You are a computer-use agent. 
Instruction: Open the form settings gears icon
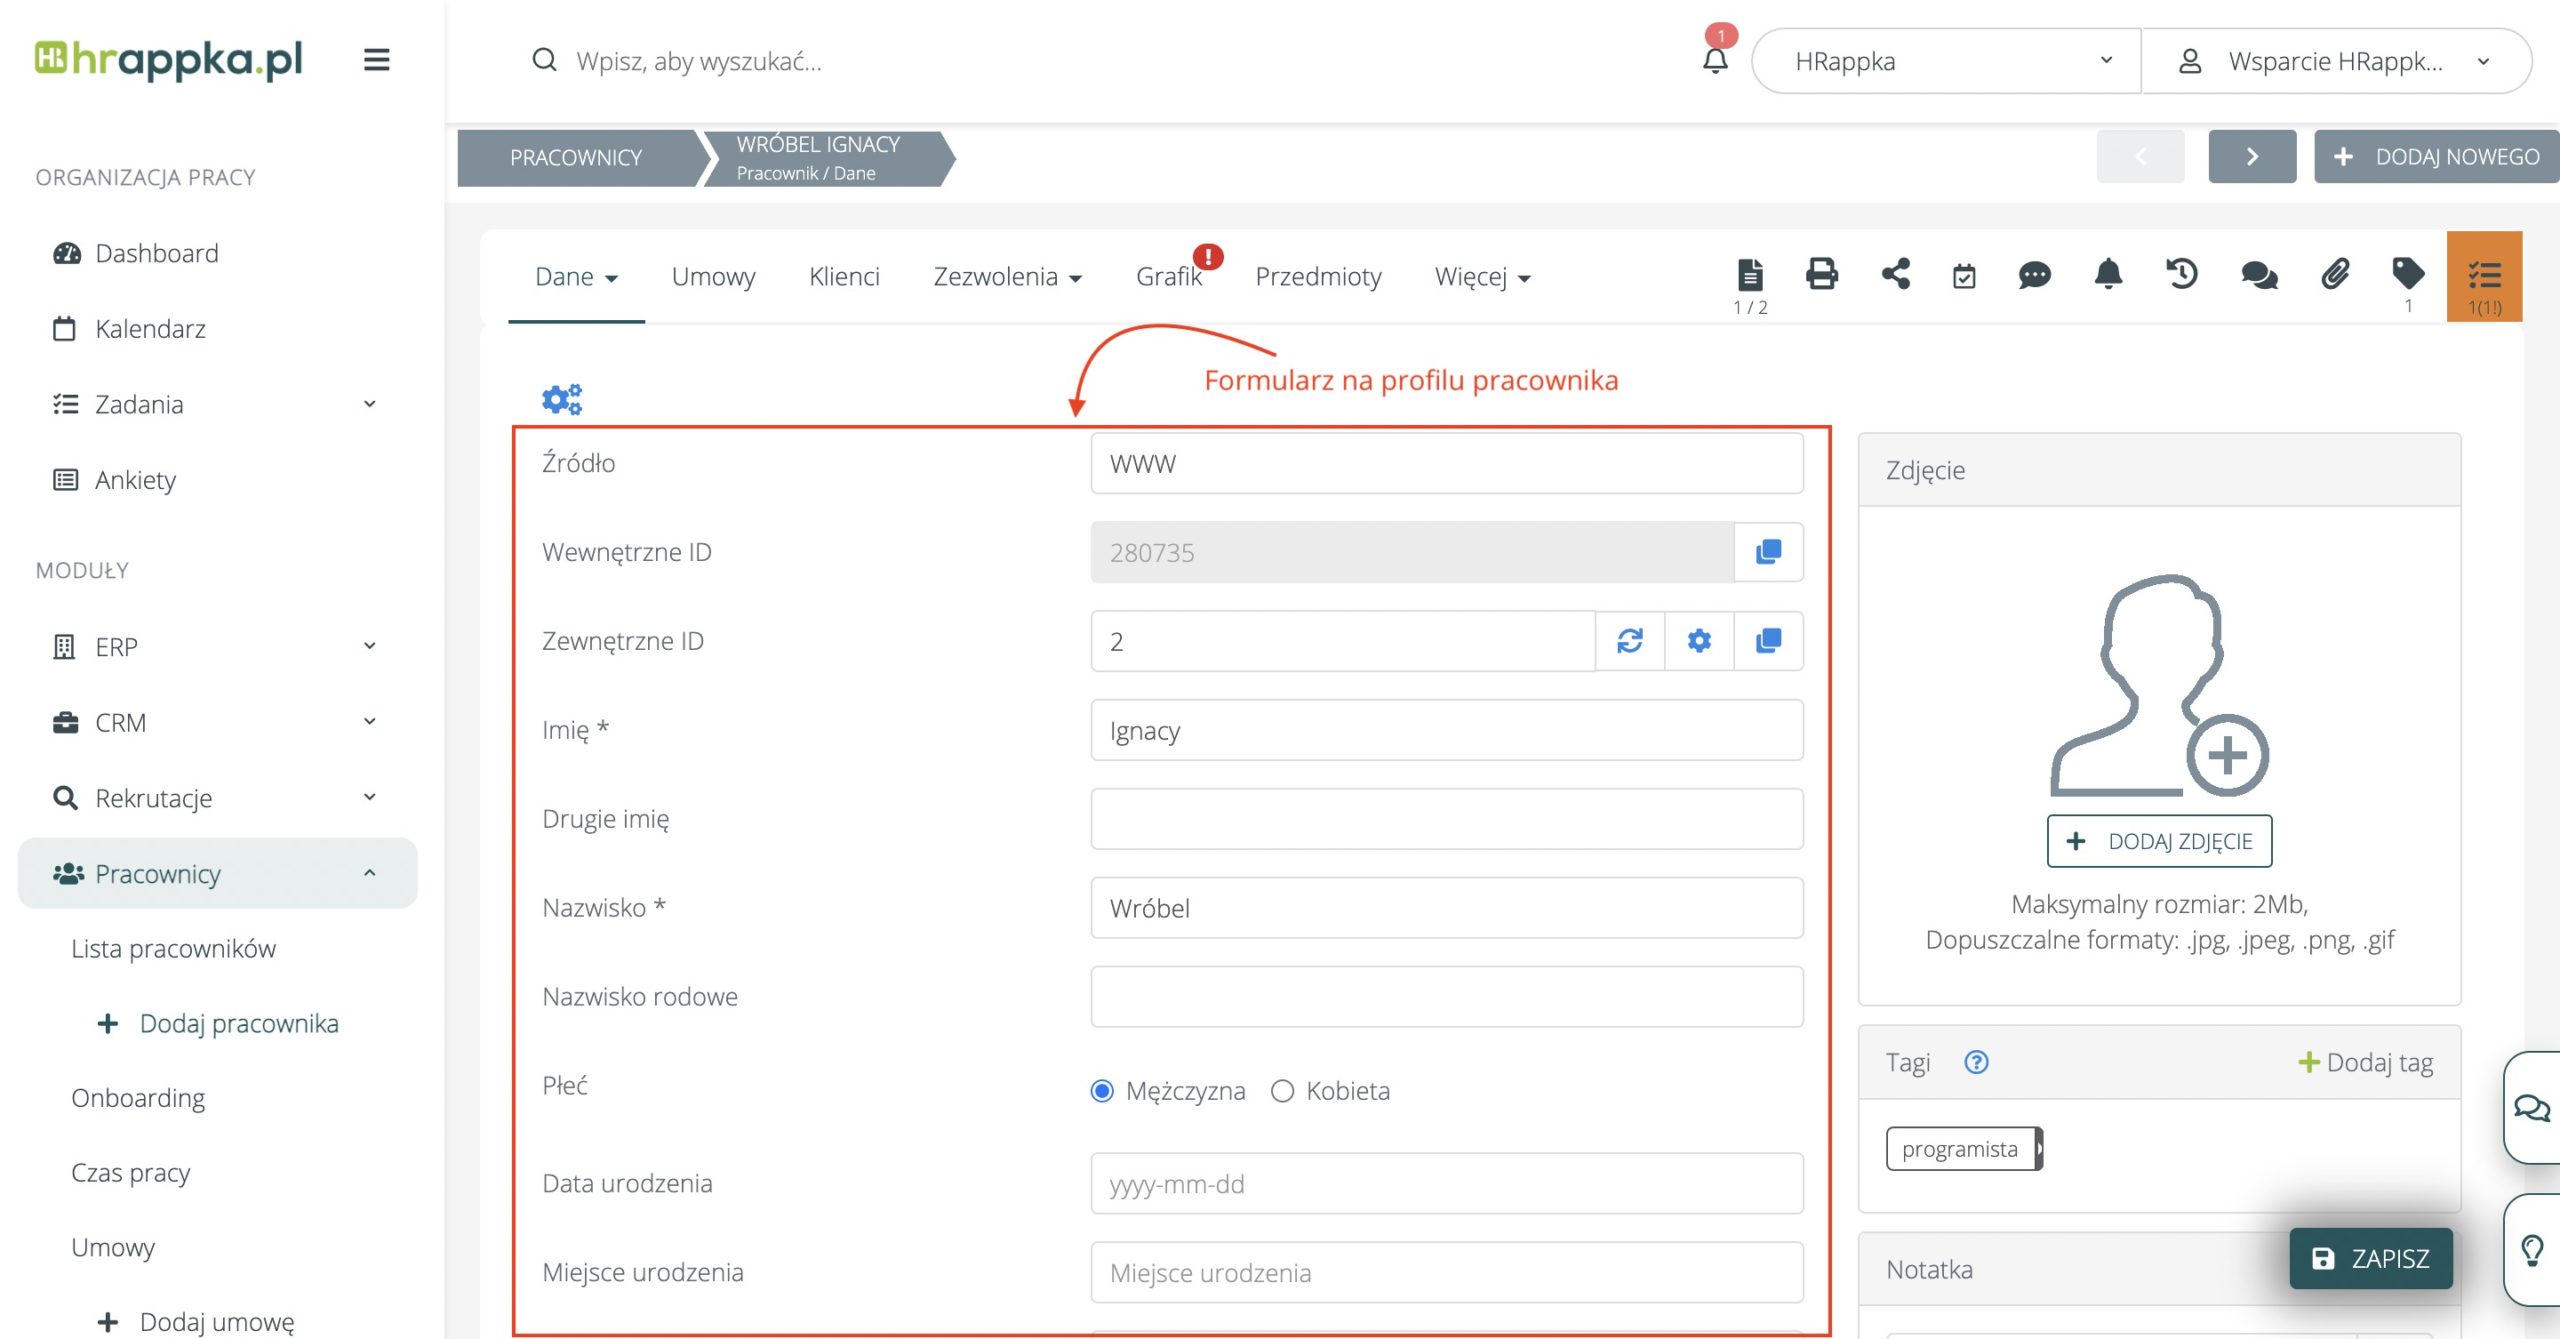(x=562, y=399)
